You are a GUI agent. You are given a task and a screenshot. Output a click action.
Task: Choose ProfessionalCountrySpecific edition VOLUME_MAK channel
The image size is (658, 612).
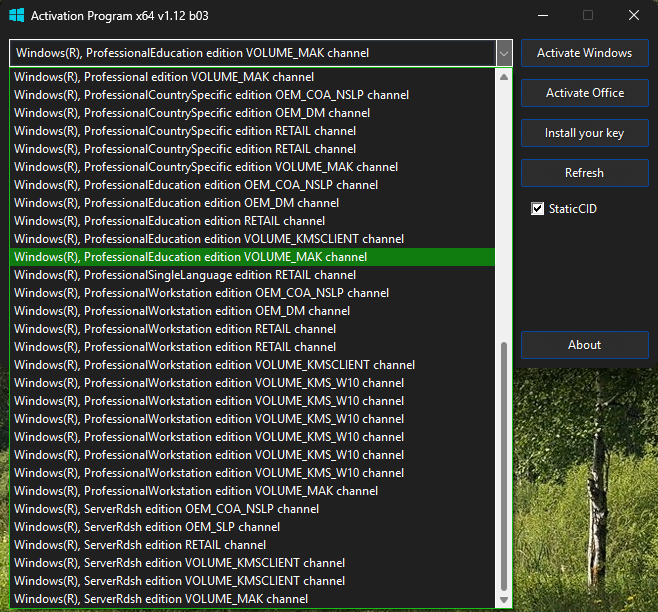[x=252, y=167]
